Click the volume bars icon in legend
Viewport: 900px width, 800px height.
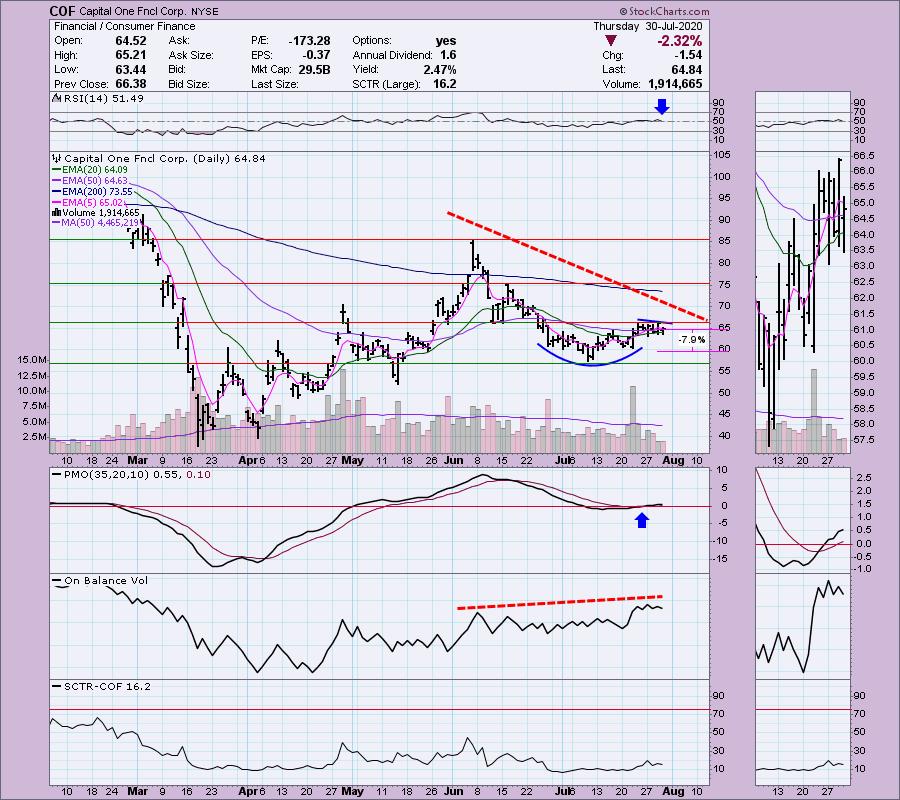click(56, 212)
